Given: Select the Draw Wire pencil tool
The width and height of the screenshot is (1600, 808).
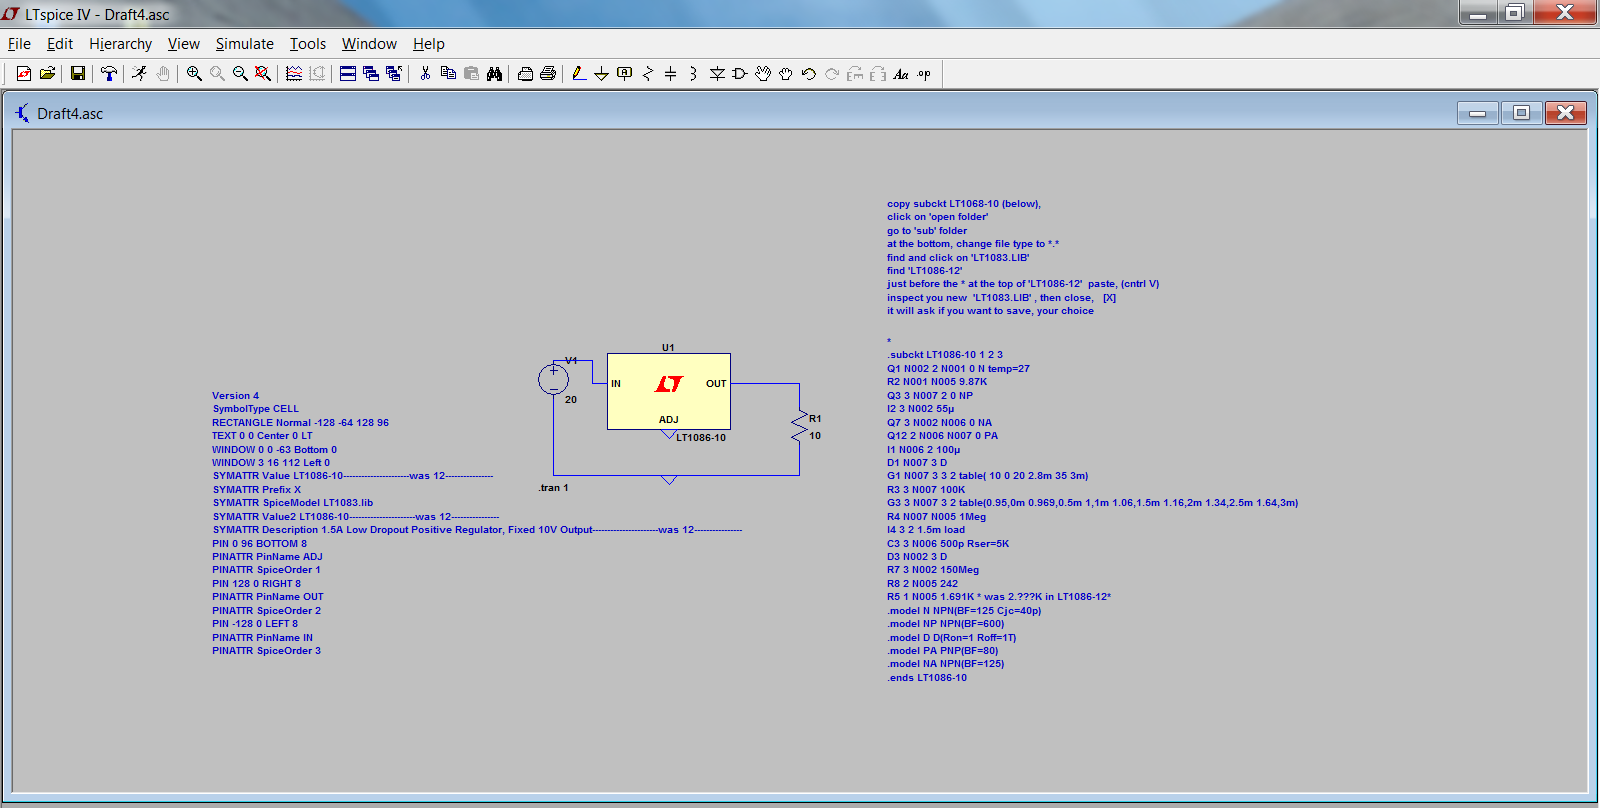Looking at the screenshot, I should (x=579, y=74).
